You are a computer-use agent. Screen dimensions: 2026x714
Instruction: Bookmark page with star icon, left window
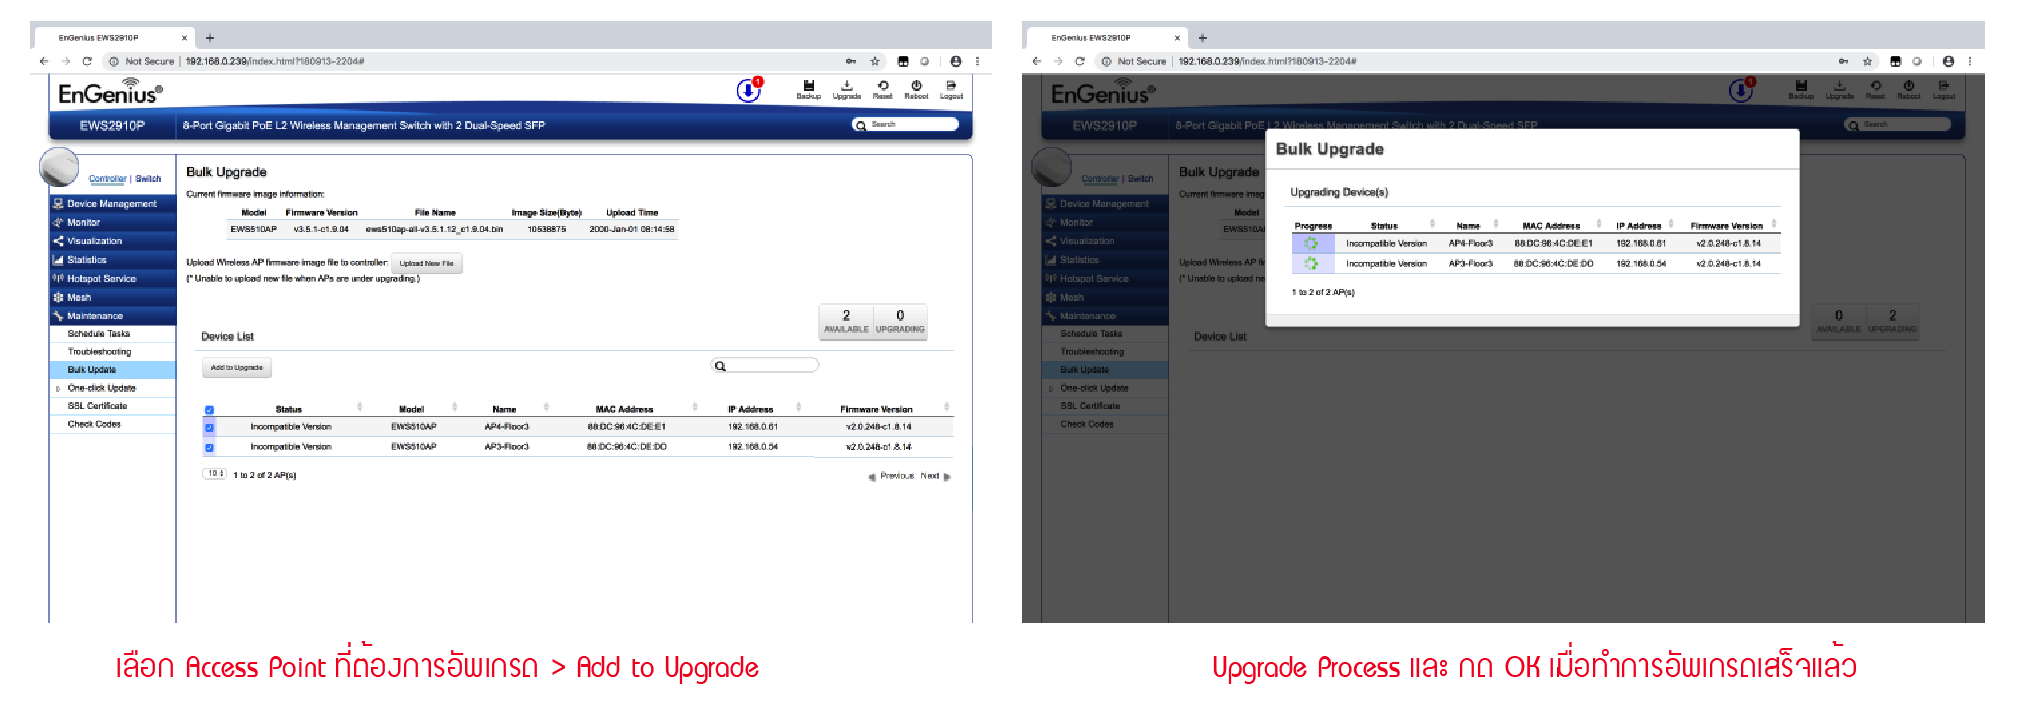click(x=875, y=61)
